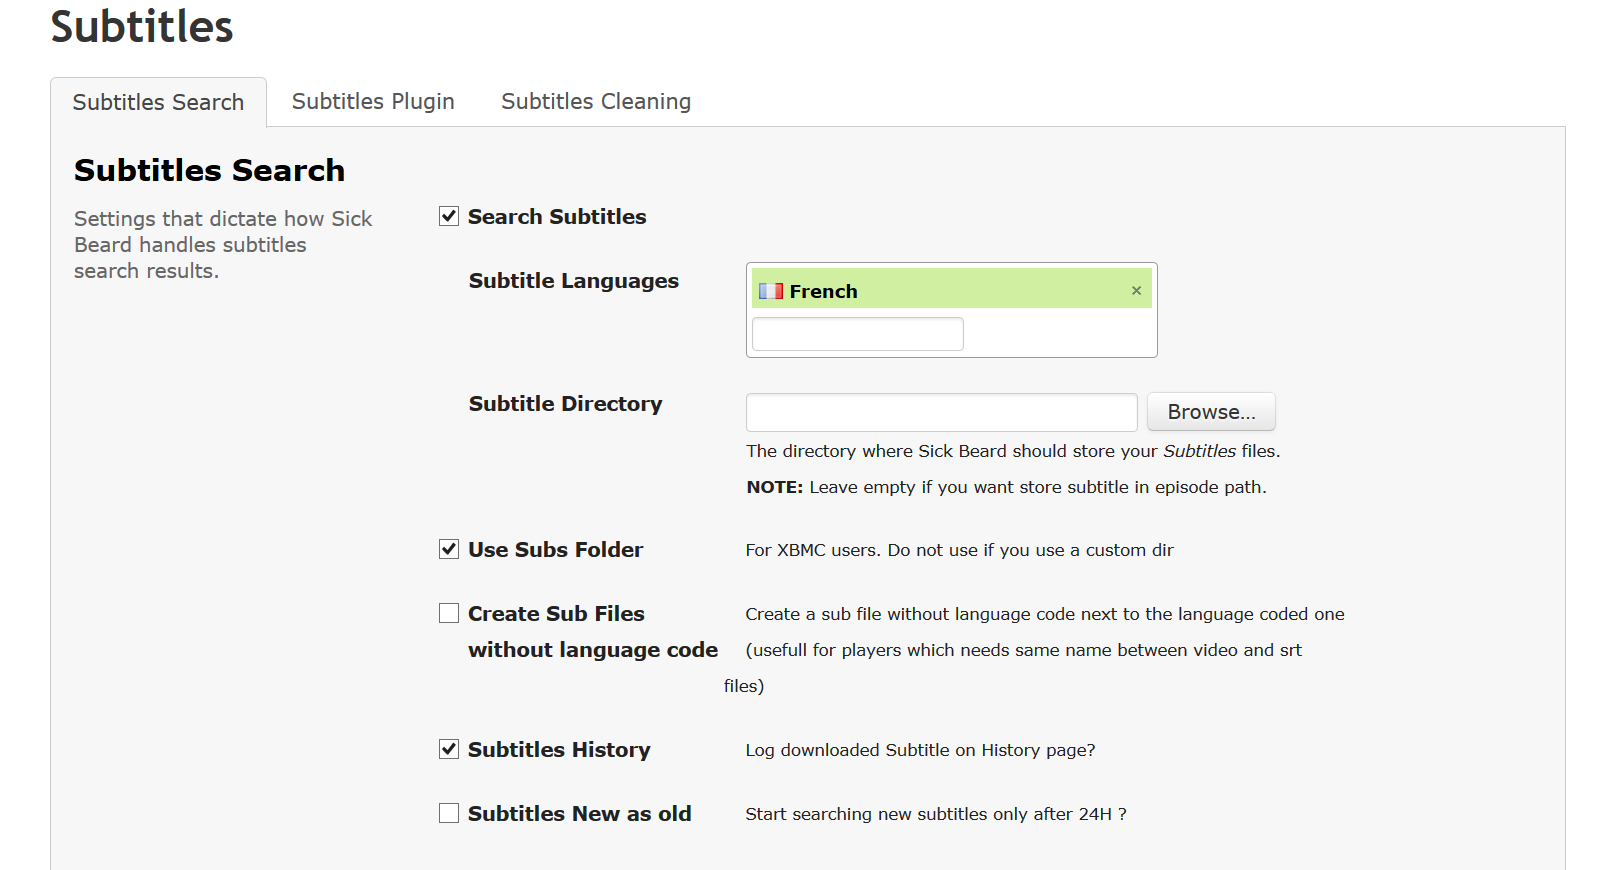Open the Subtitles Cleaning tab
Image resolution: width=1600 pixels, height=870 pixels.
pos(596,102)
